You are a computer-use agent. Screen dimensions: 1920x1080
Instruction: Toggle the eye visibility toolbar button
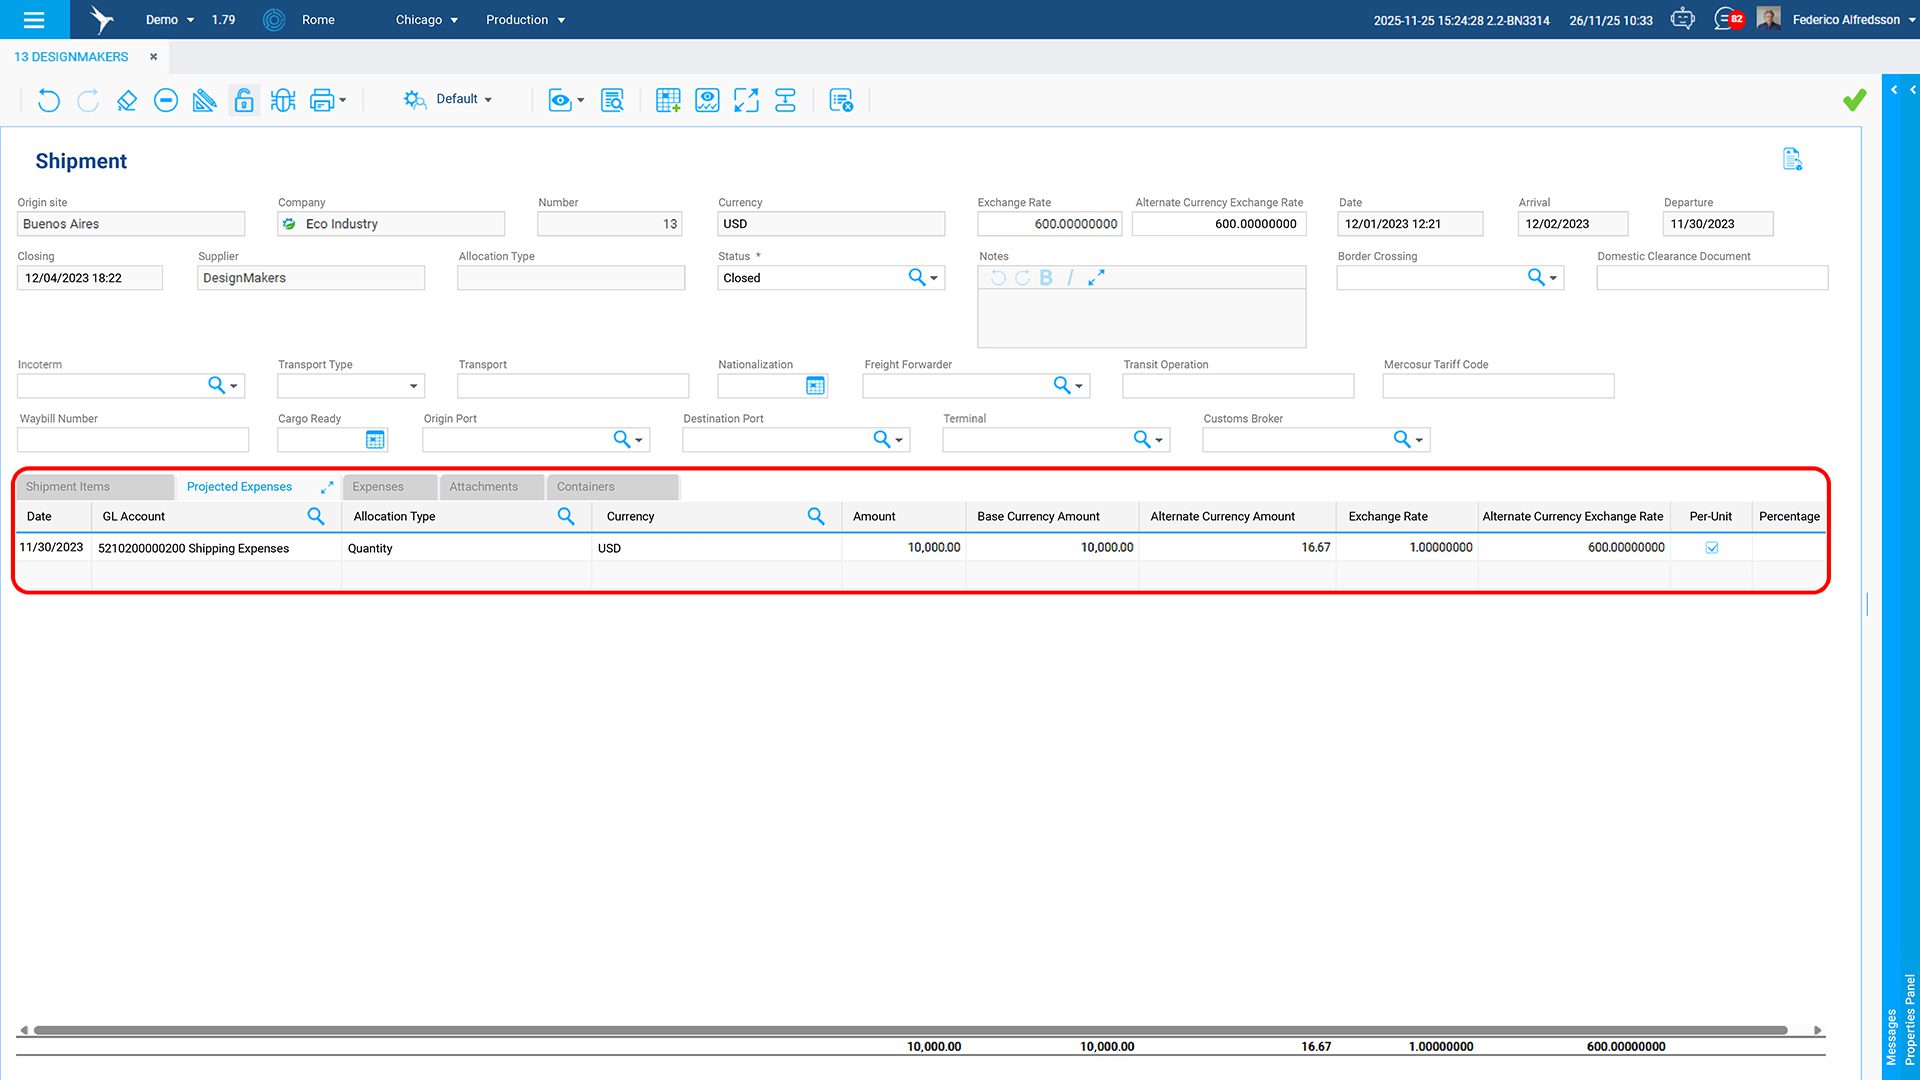(x=559, y=100)
